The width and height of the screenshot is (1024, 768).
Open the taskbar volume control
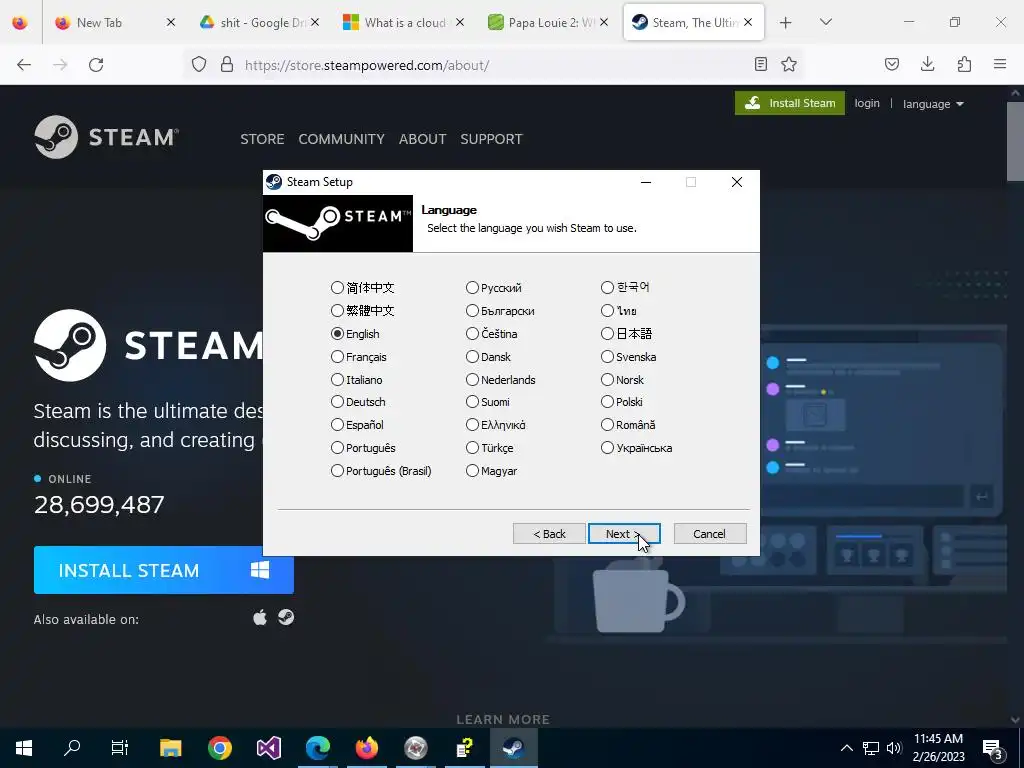[894, 748]
